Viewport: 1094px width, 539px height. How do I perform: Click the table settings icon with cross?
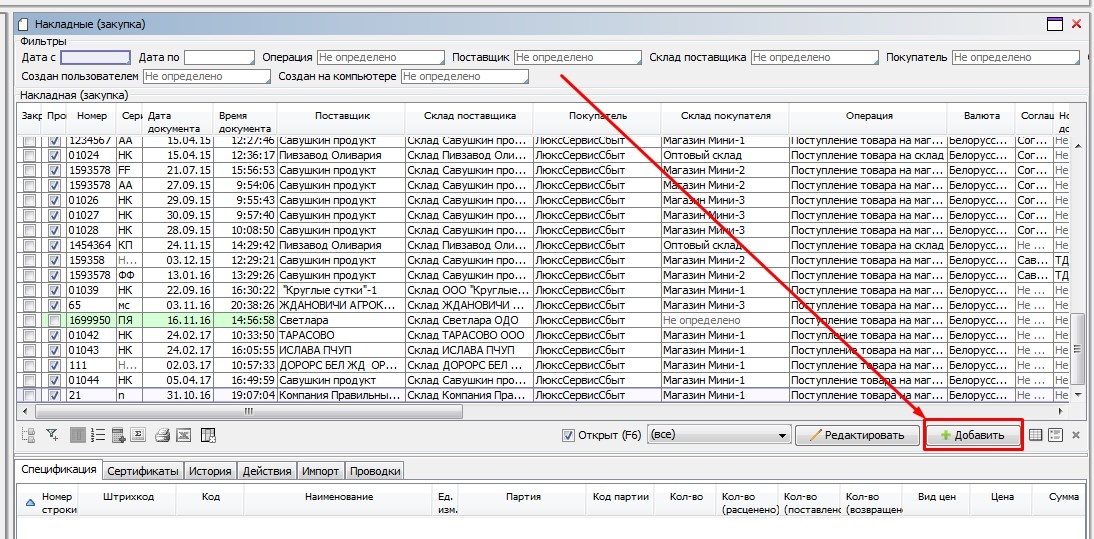pyautogui.click(x=208, y=435)
